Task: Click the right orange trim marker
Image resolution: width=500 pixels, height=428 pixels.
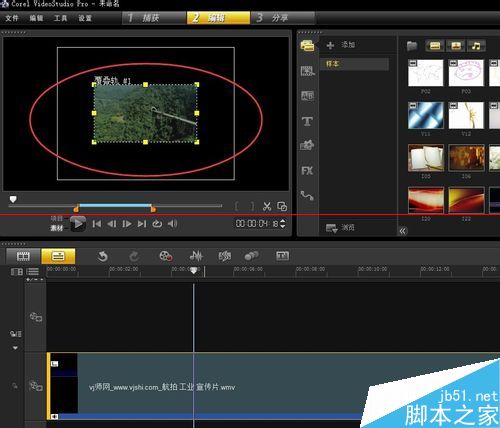Action: pyautogui.click(x=153, y=209)
